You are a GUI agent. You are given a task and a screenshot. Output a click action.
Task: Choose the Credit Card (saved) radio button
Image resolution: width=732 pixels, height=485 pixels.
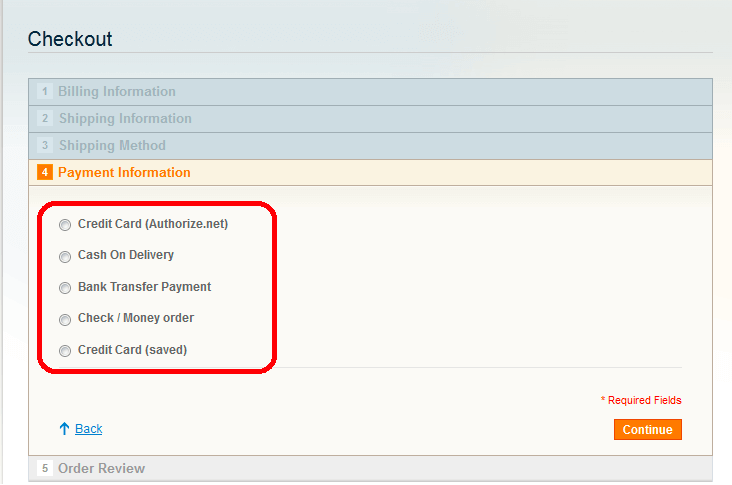click(66, 351)
